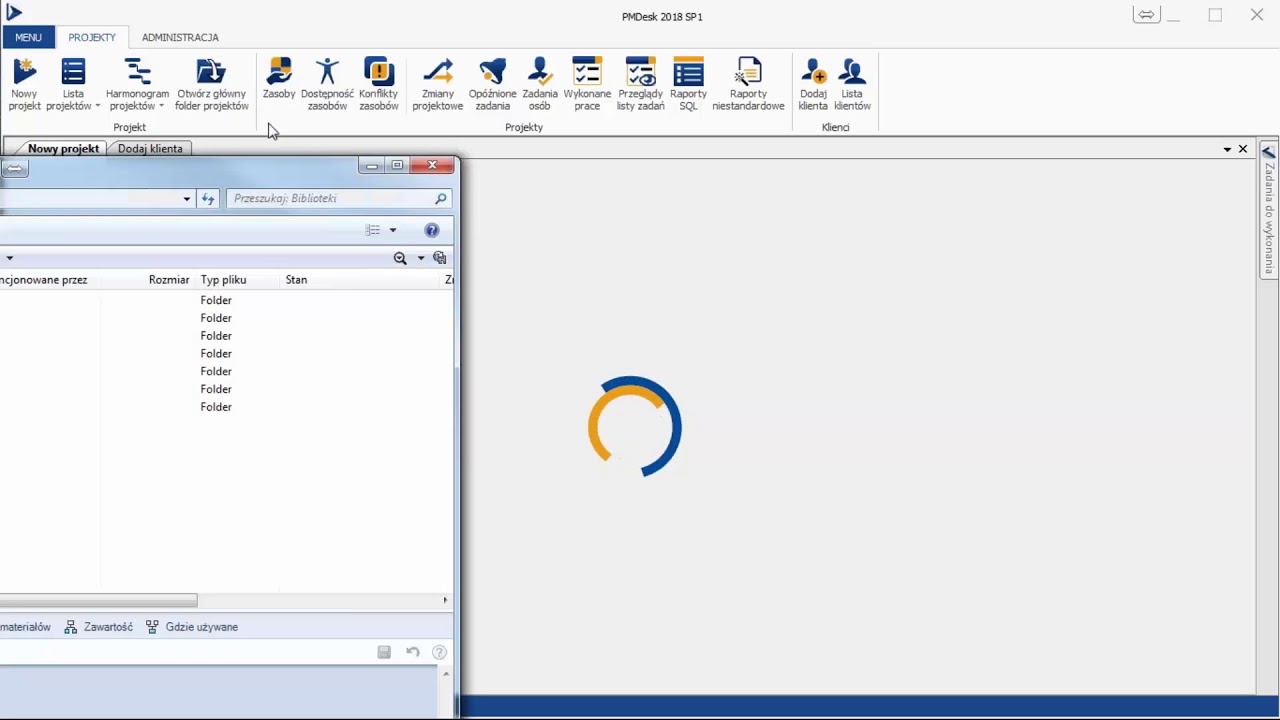Open Zmiany projektowe report
The height and width of the screenshot is (720, 1280).
coord(438,84)
